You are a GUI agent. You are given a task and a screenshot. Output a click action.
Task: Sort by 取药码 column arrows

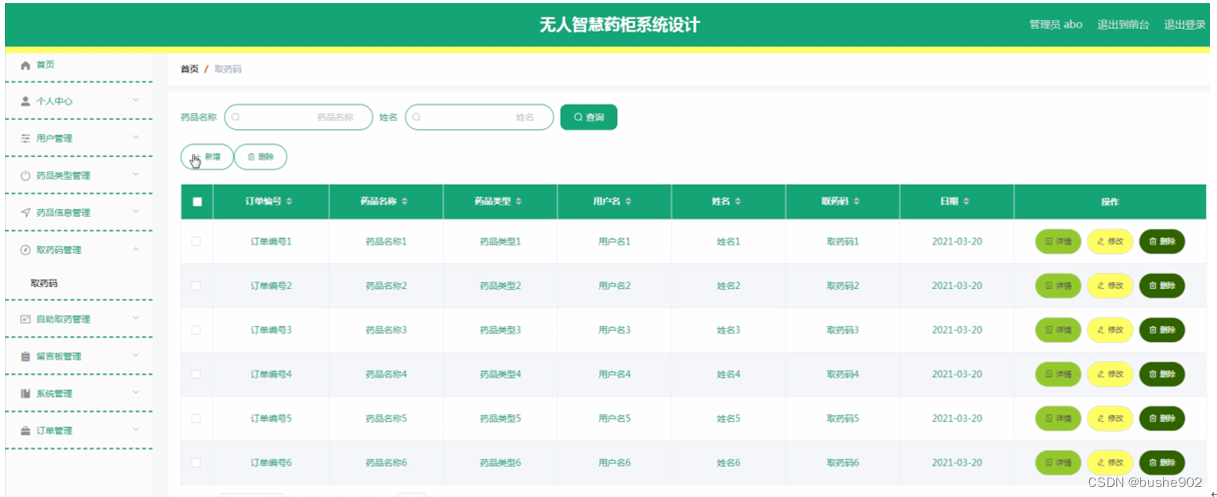pyautogui.click(x=857, y=202)
